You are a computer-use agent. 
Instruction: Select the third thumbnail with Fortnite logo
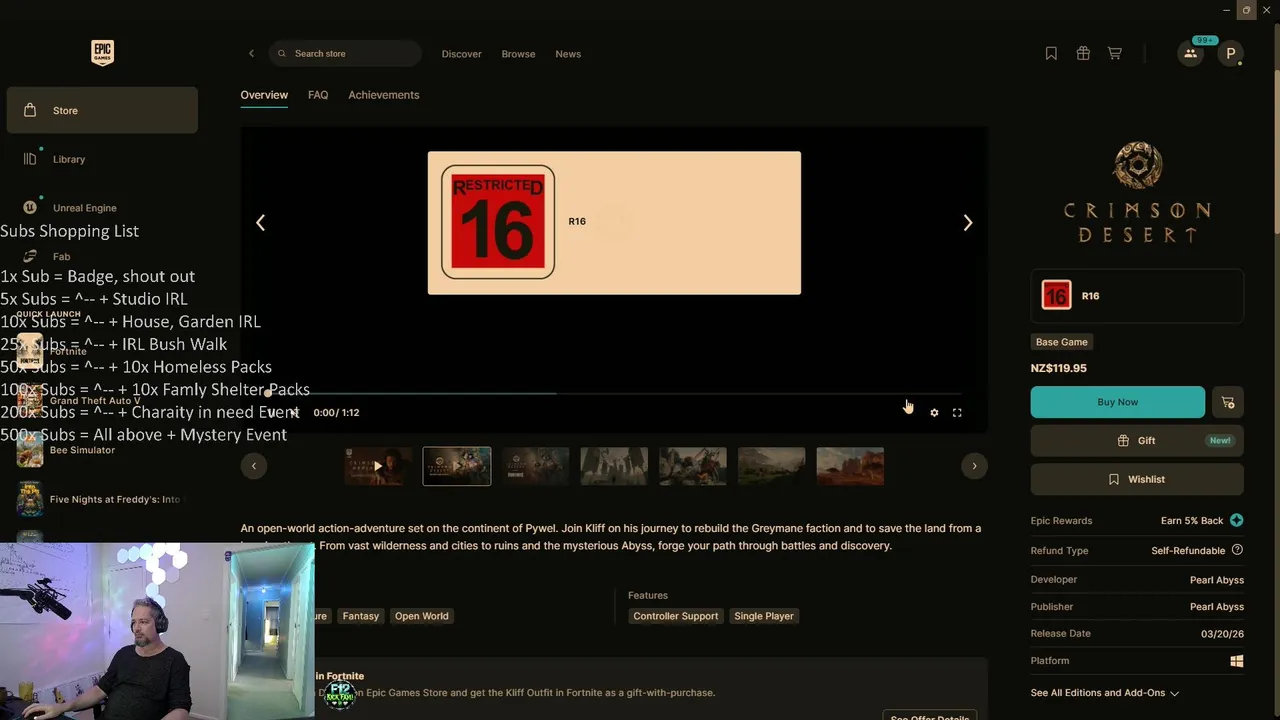click(535, 466)
